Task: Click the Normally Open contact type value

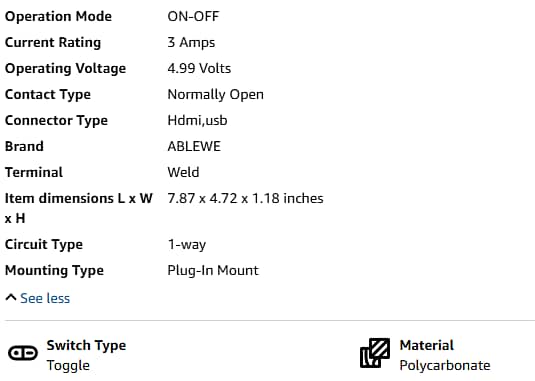Action: pos(216,94)
